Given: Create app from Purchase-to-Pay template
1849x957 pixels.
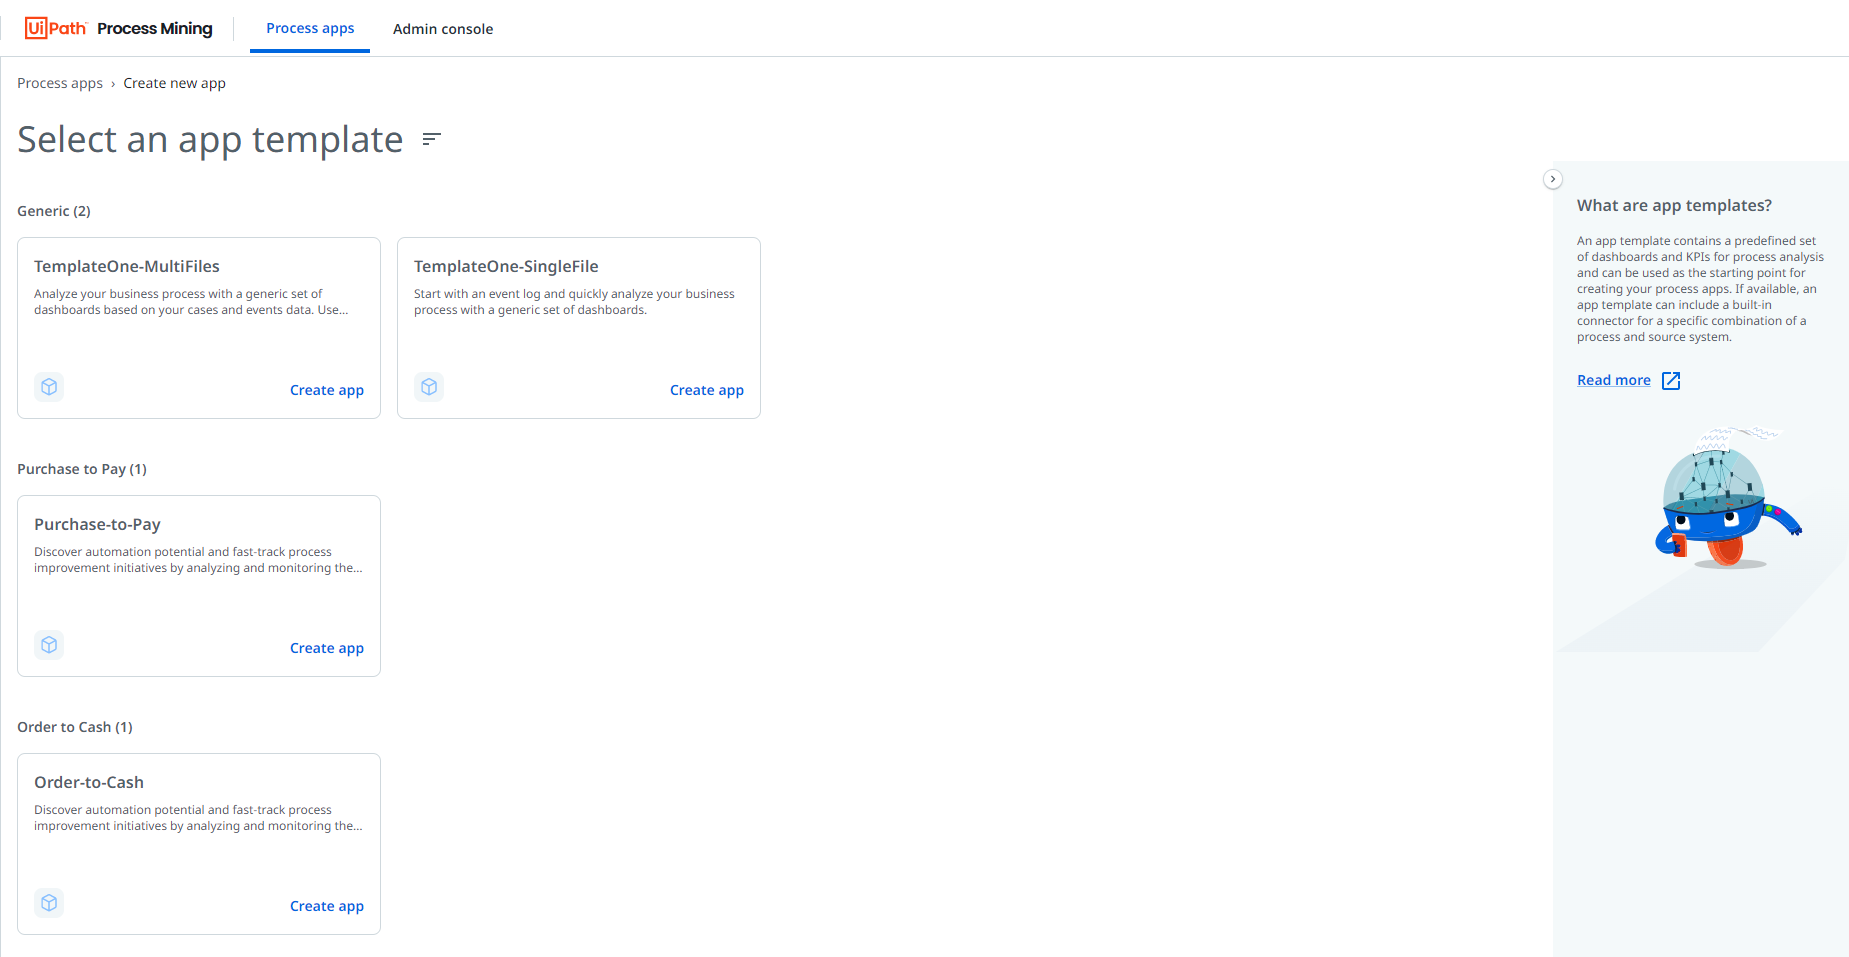Looking at the screenshot, I should [326, 648].
